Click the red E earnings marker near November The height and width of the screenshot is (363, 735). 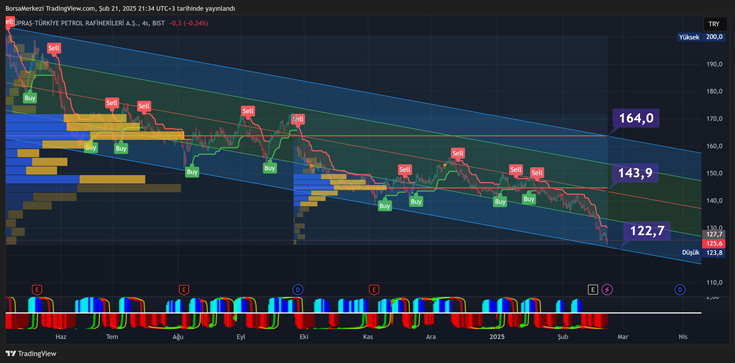coord(374,289)
